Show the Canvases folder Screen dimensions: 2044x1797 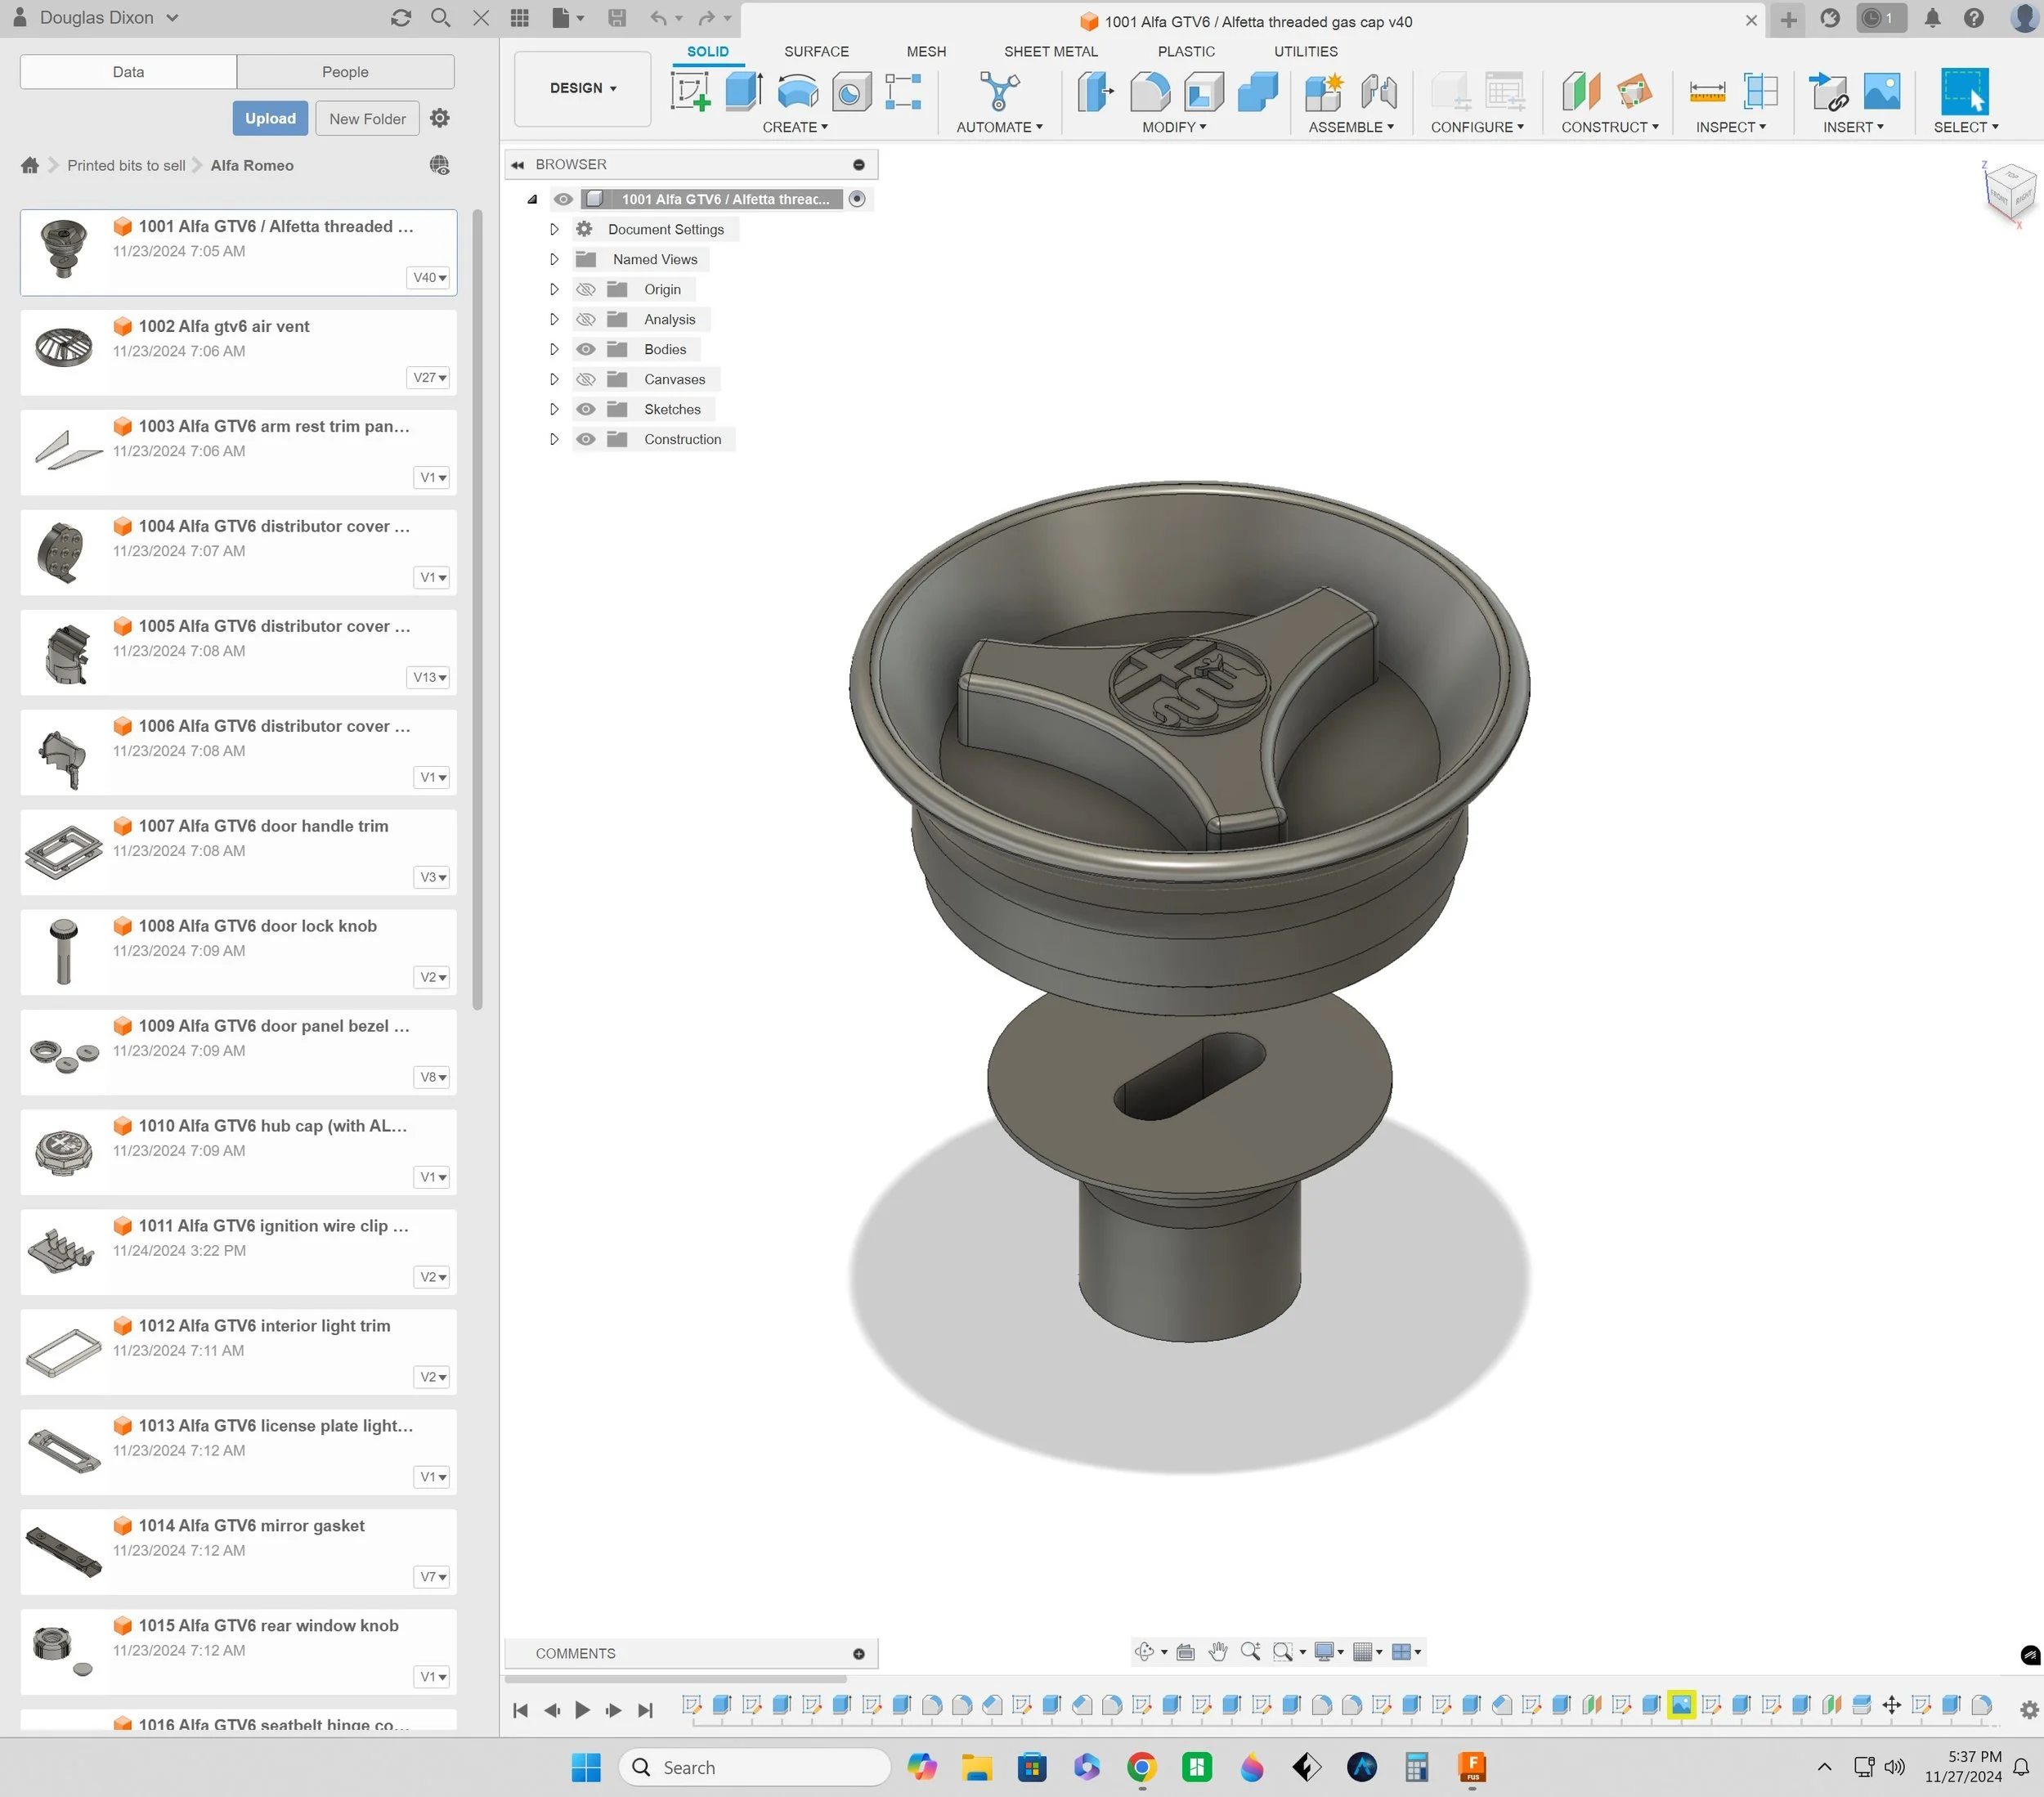586,379
